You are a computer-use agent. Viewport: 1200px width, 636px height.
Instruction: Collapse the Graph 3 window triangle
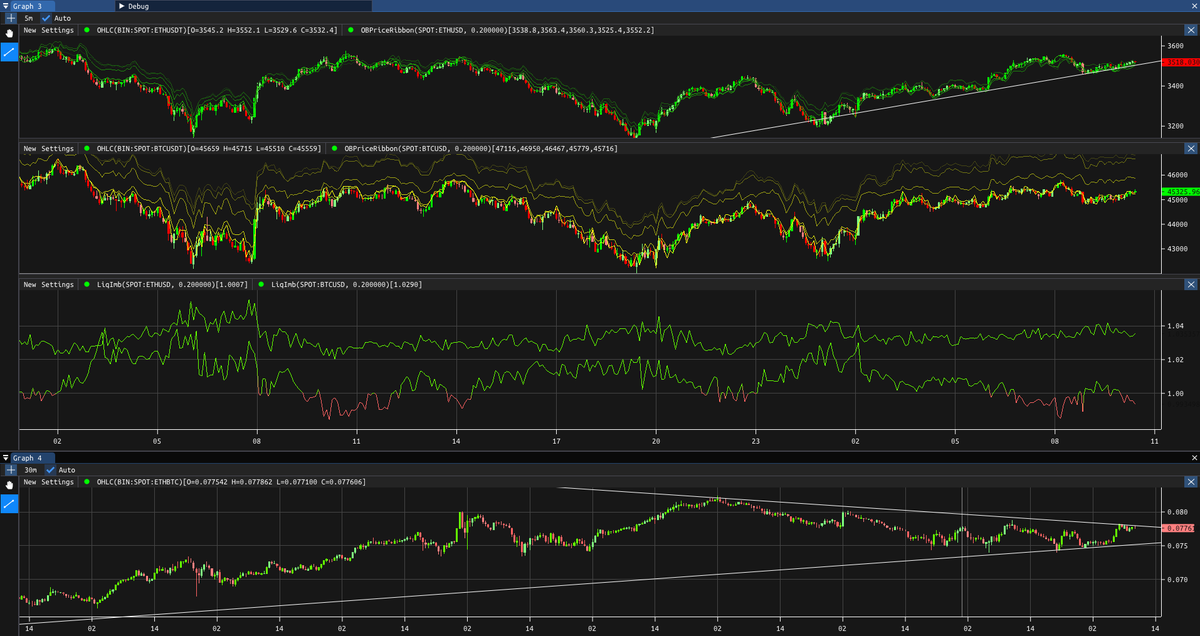coord(5,6)
